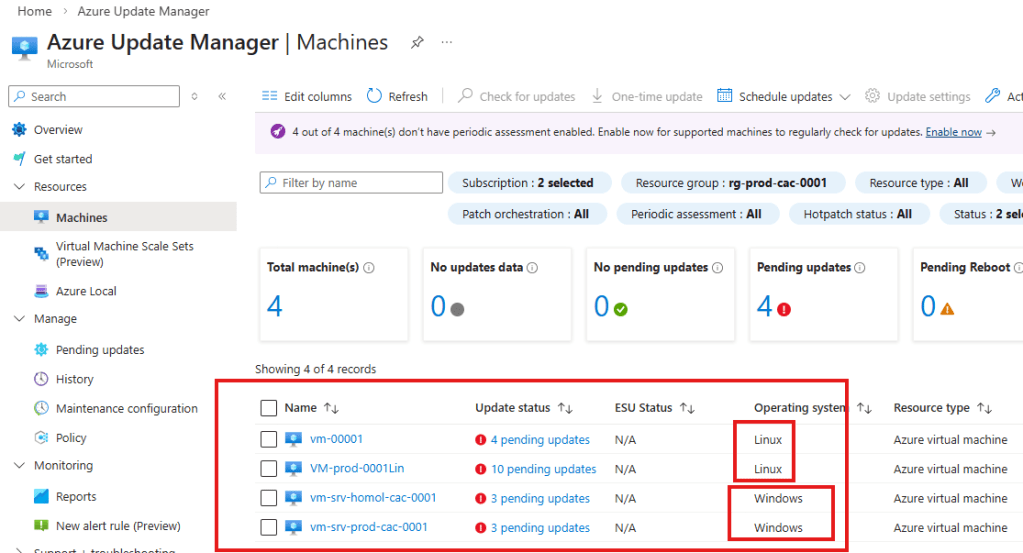Check the box for vm-00001 row
The height and width of the screenshot is (553, 1023).
268,439
